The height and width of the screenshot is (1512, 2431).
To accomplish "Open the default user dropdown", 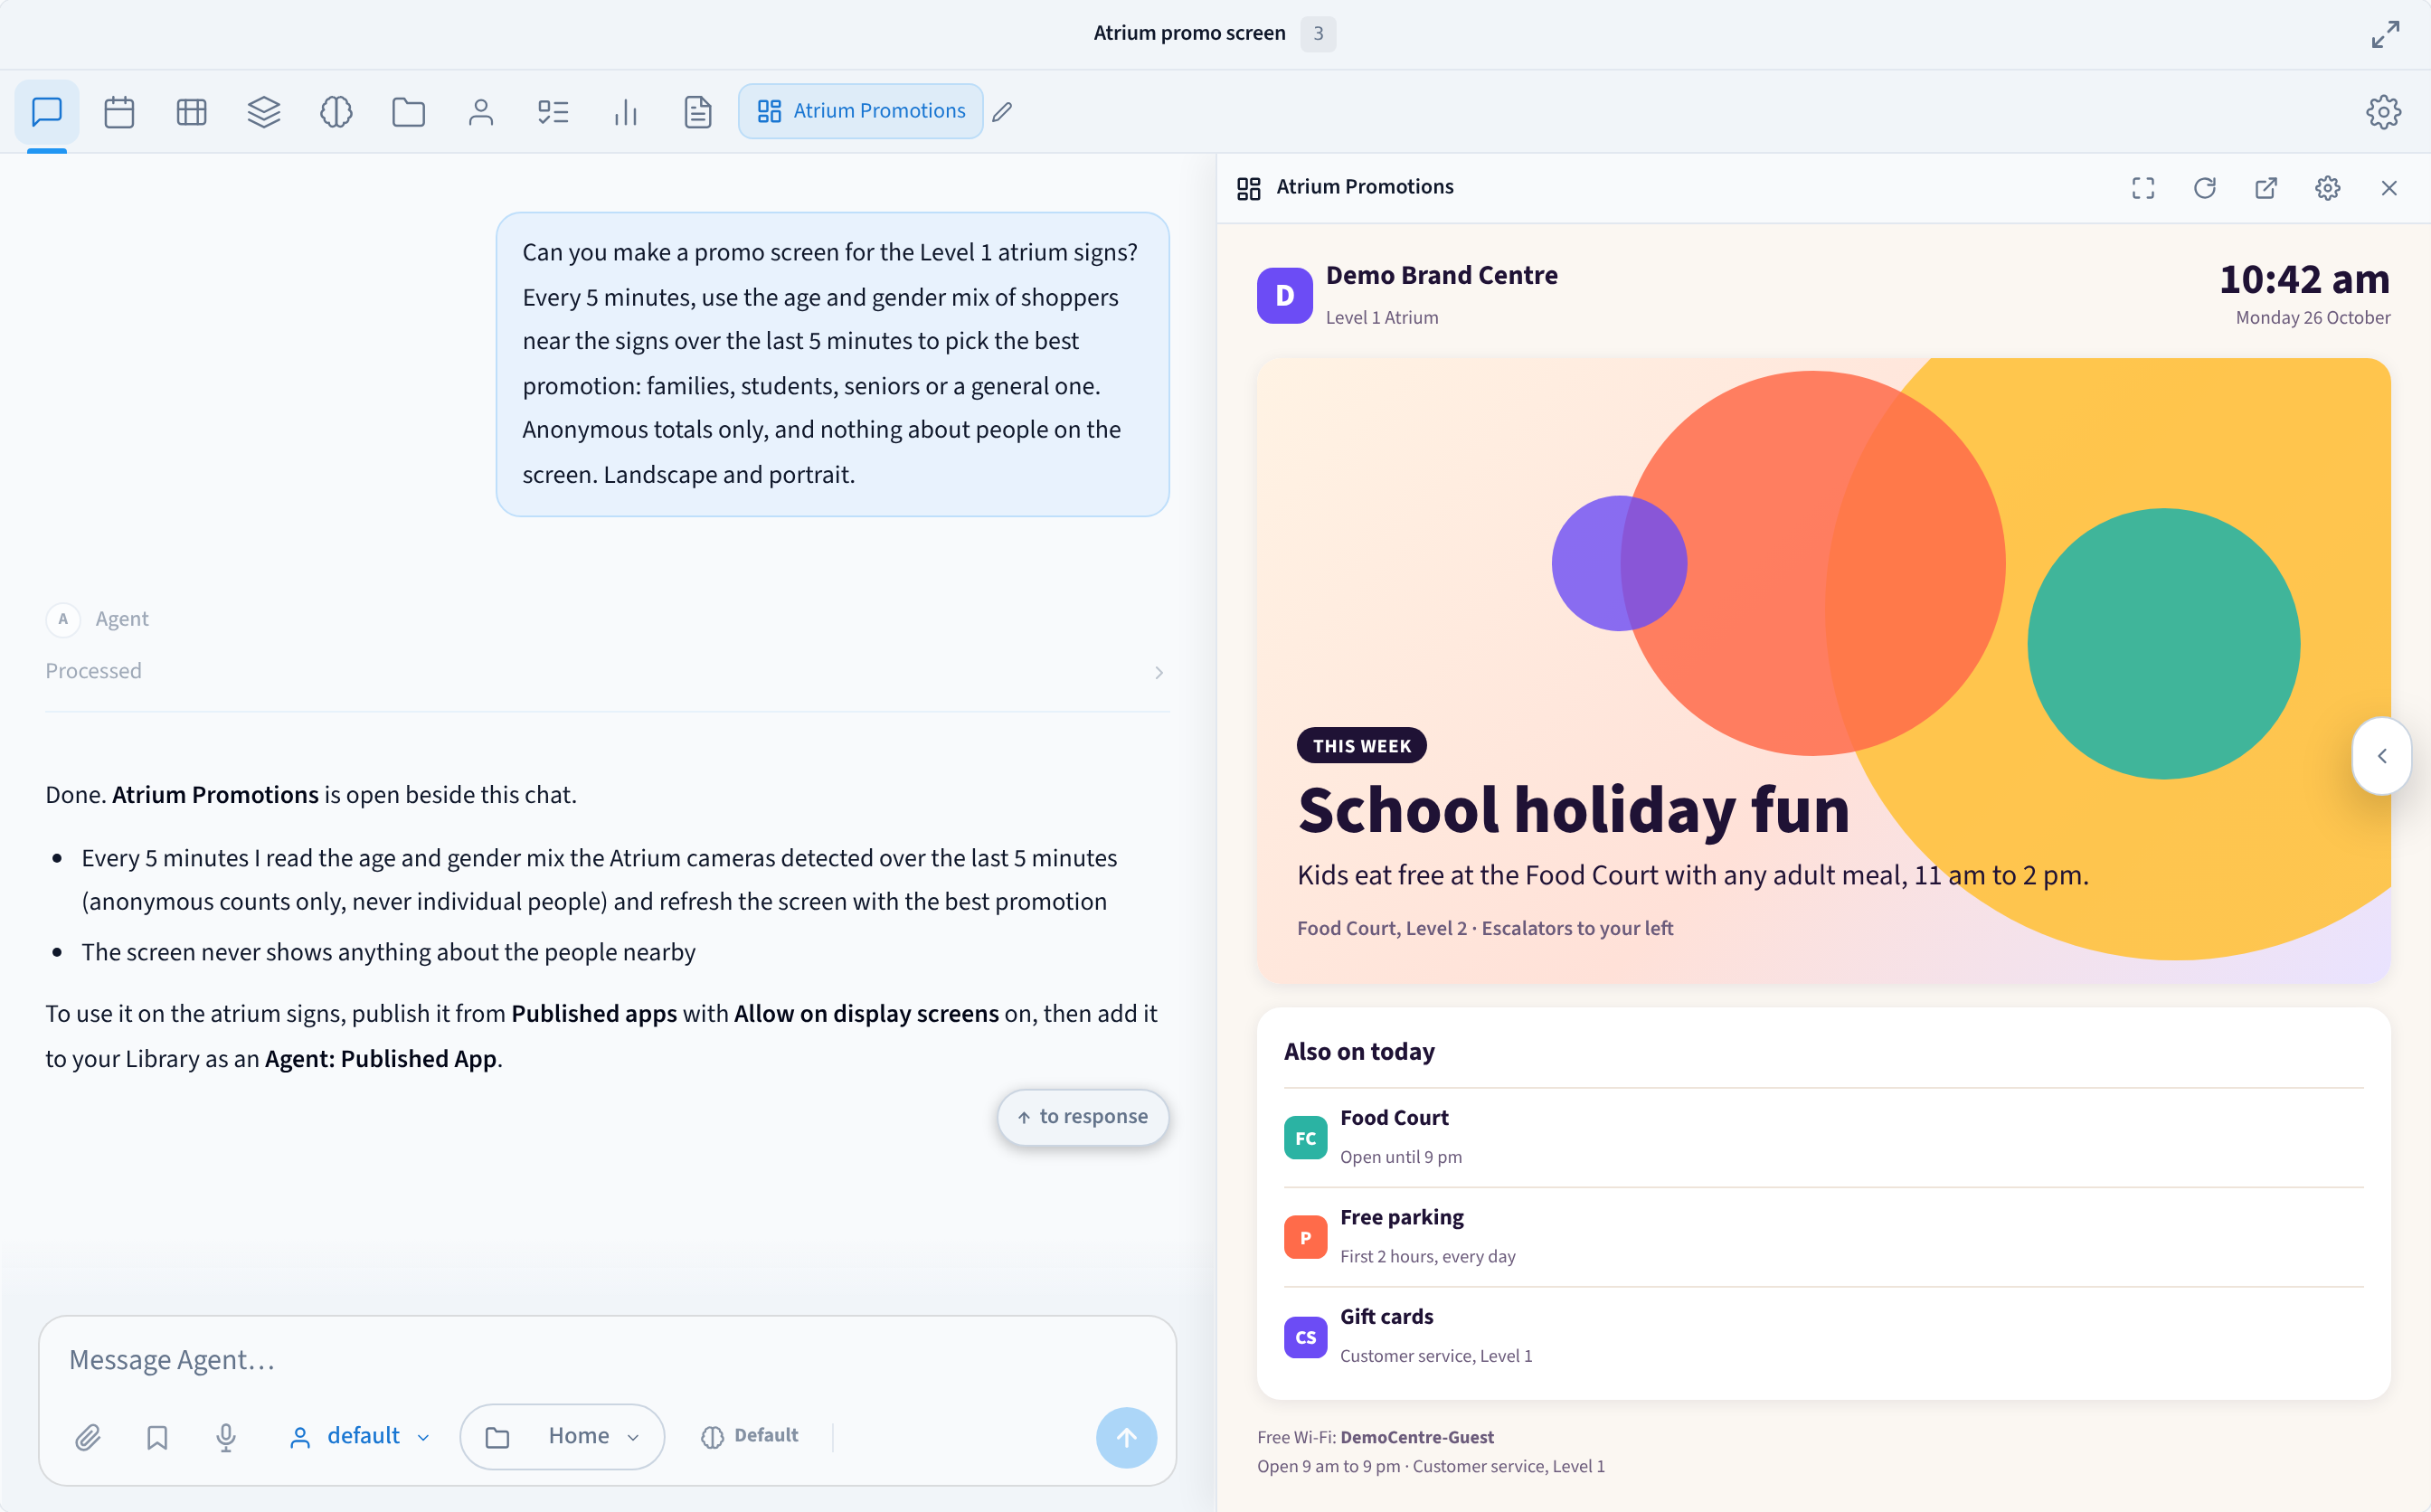I will (359, 1436).
